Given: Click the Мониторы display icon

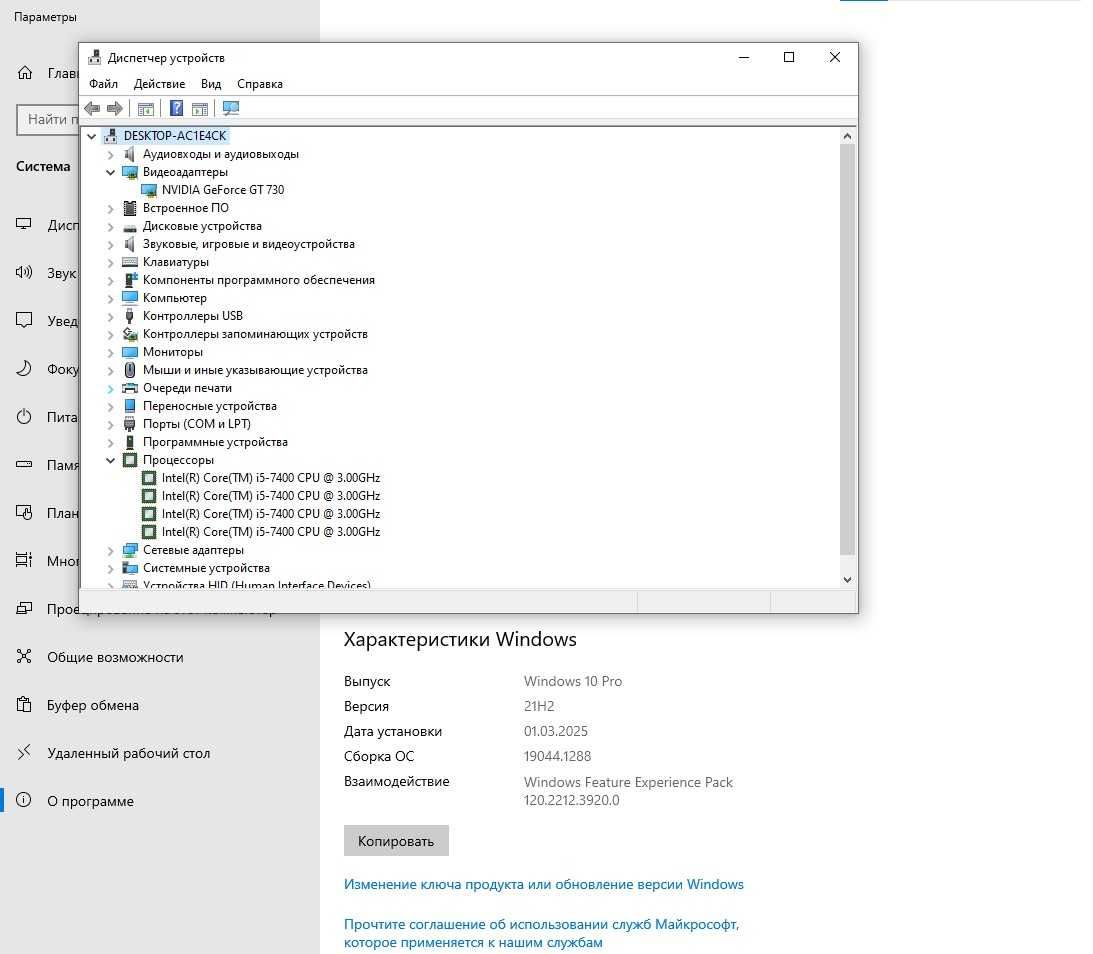Looking at the screenshot, I should point(130,352).
